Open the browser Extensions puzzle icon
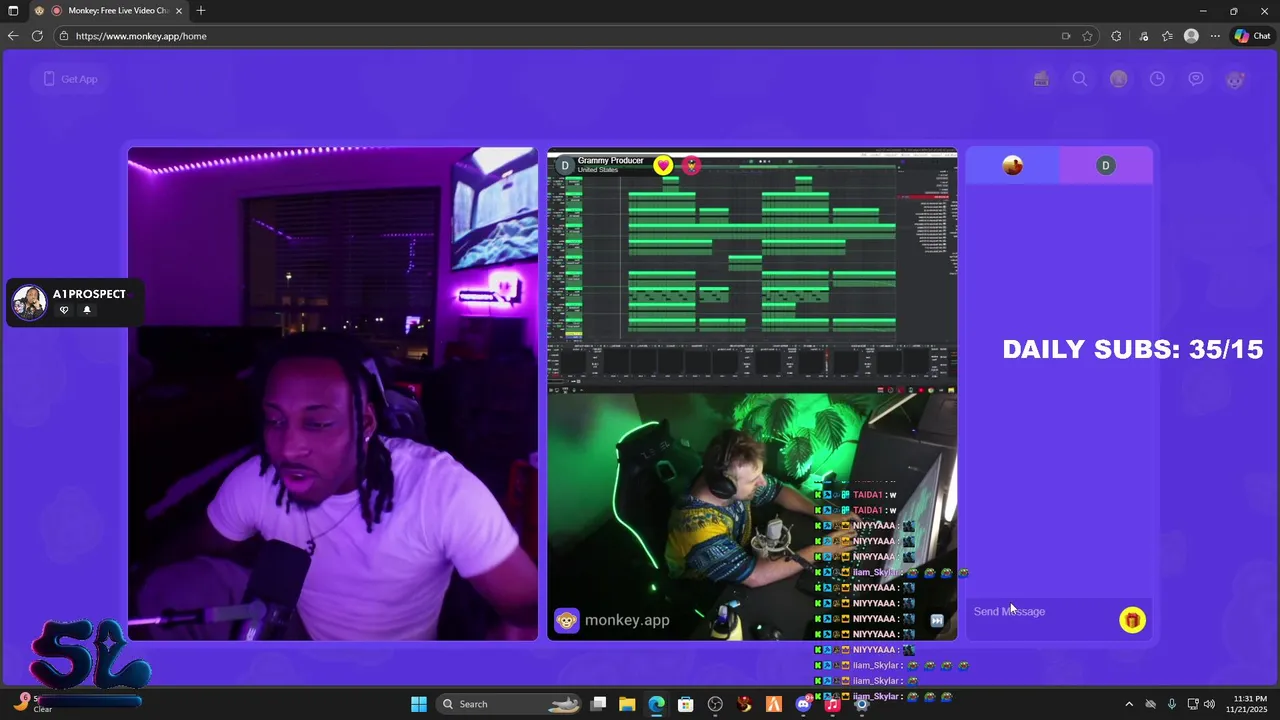This screenshot has height=720, width=1280. [1116, 36]
